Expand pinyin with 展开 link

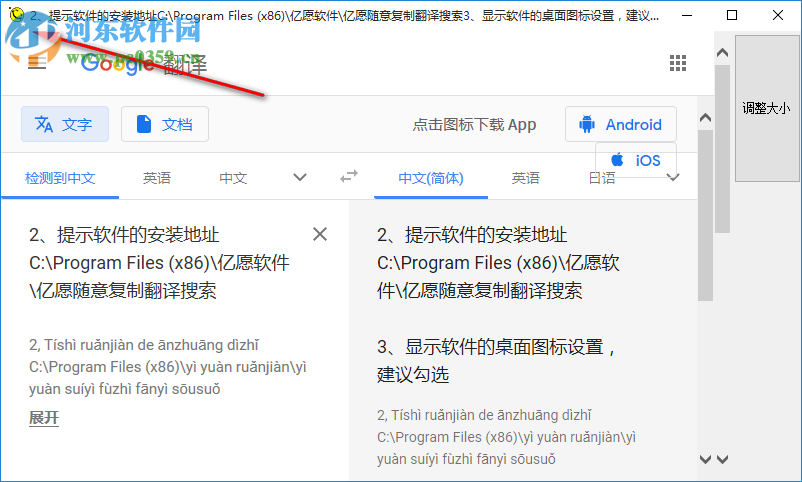coord(44,418)
